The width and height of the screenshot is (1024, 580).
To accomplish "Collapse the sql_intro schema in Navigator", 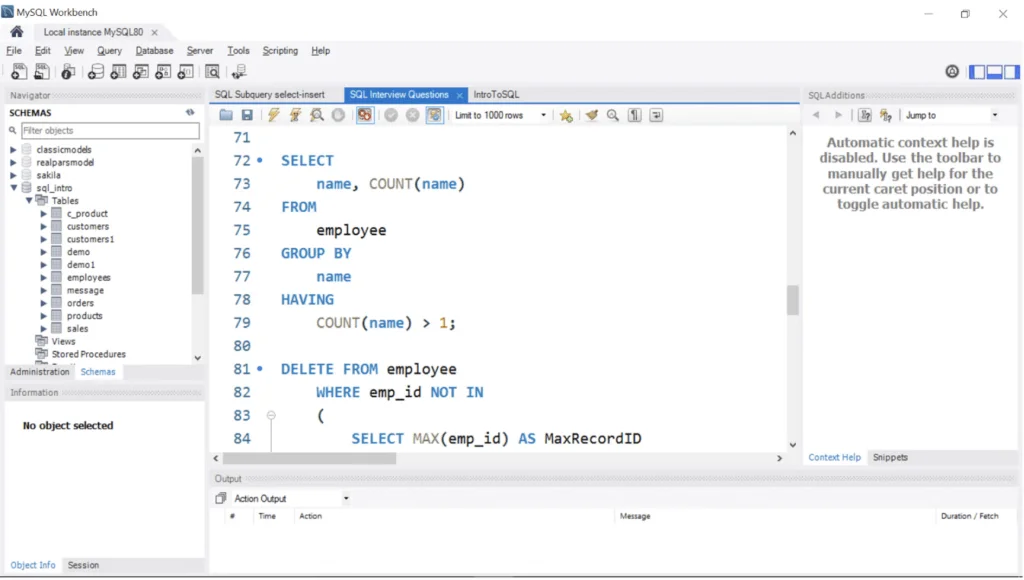I will (x=13, y=187).
